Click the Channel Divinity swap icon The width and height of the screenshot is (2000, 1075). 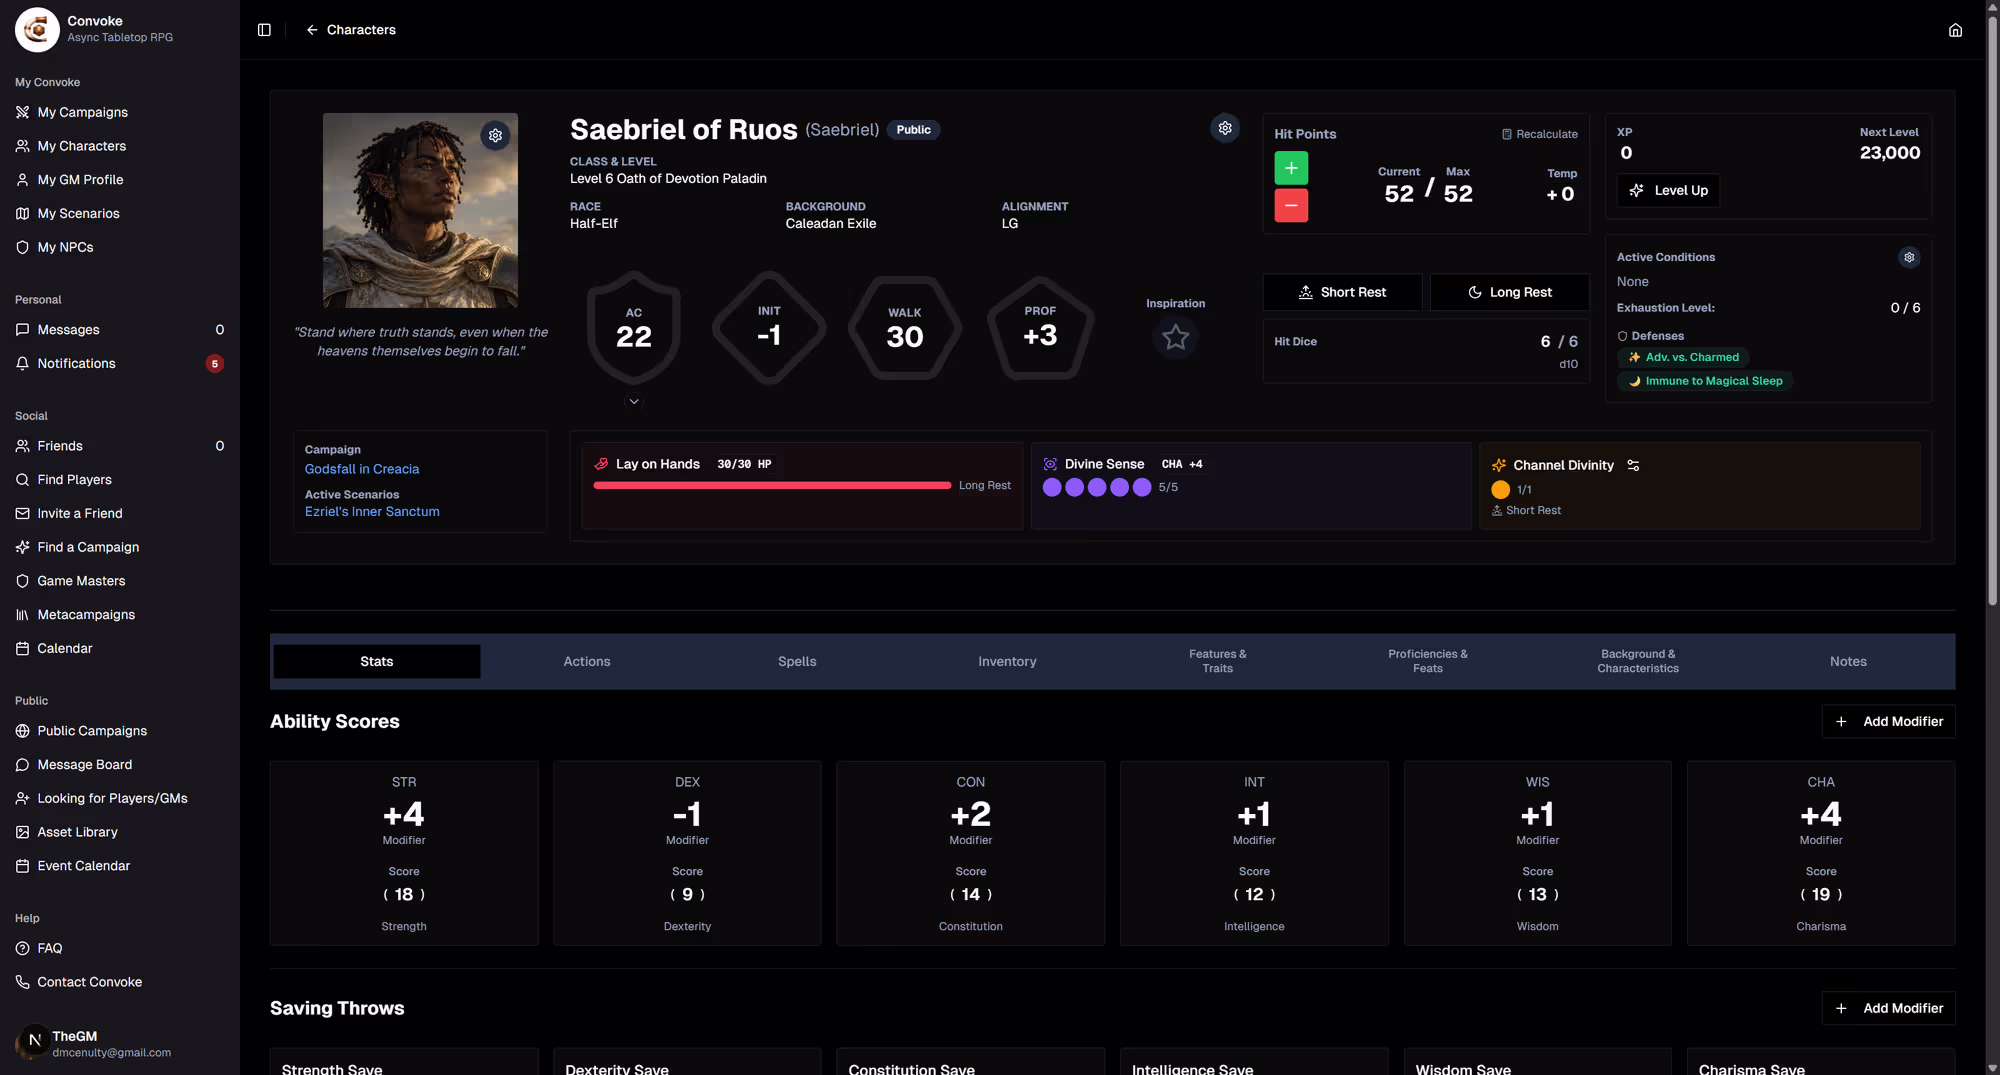click(x=1633, y=466)
